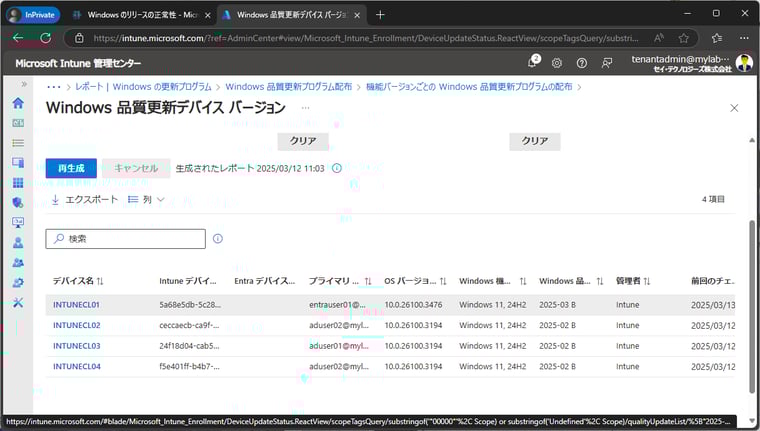
Task: Open the Home icon in Intune sidebar
Action: coord(18,103)
